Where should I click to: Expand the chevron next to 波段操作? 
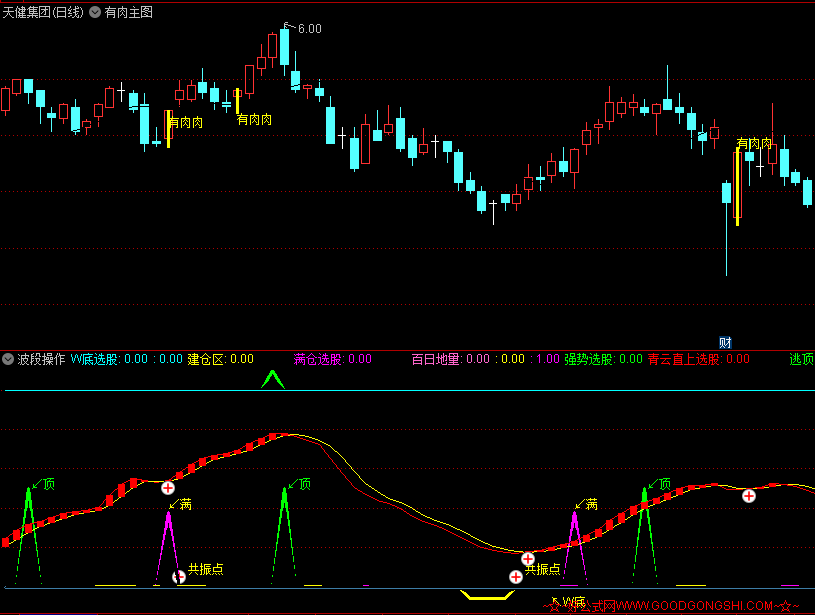tap(8, 359)
